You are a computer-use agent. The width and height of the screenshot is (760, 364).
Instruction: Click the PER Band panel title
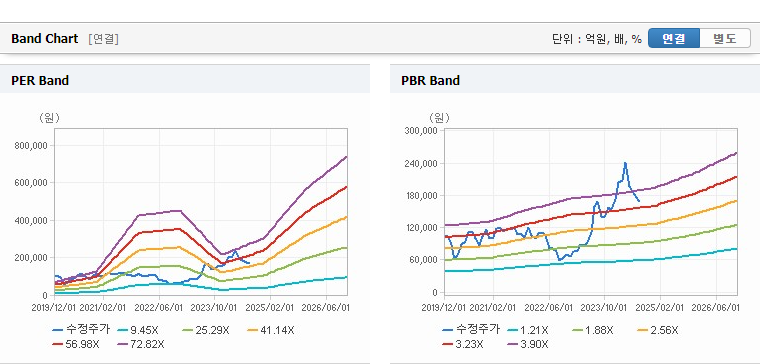tap(40, 80)
